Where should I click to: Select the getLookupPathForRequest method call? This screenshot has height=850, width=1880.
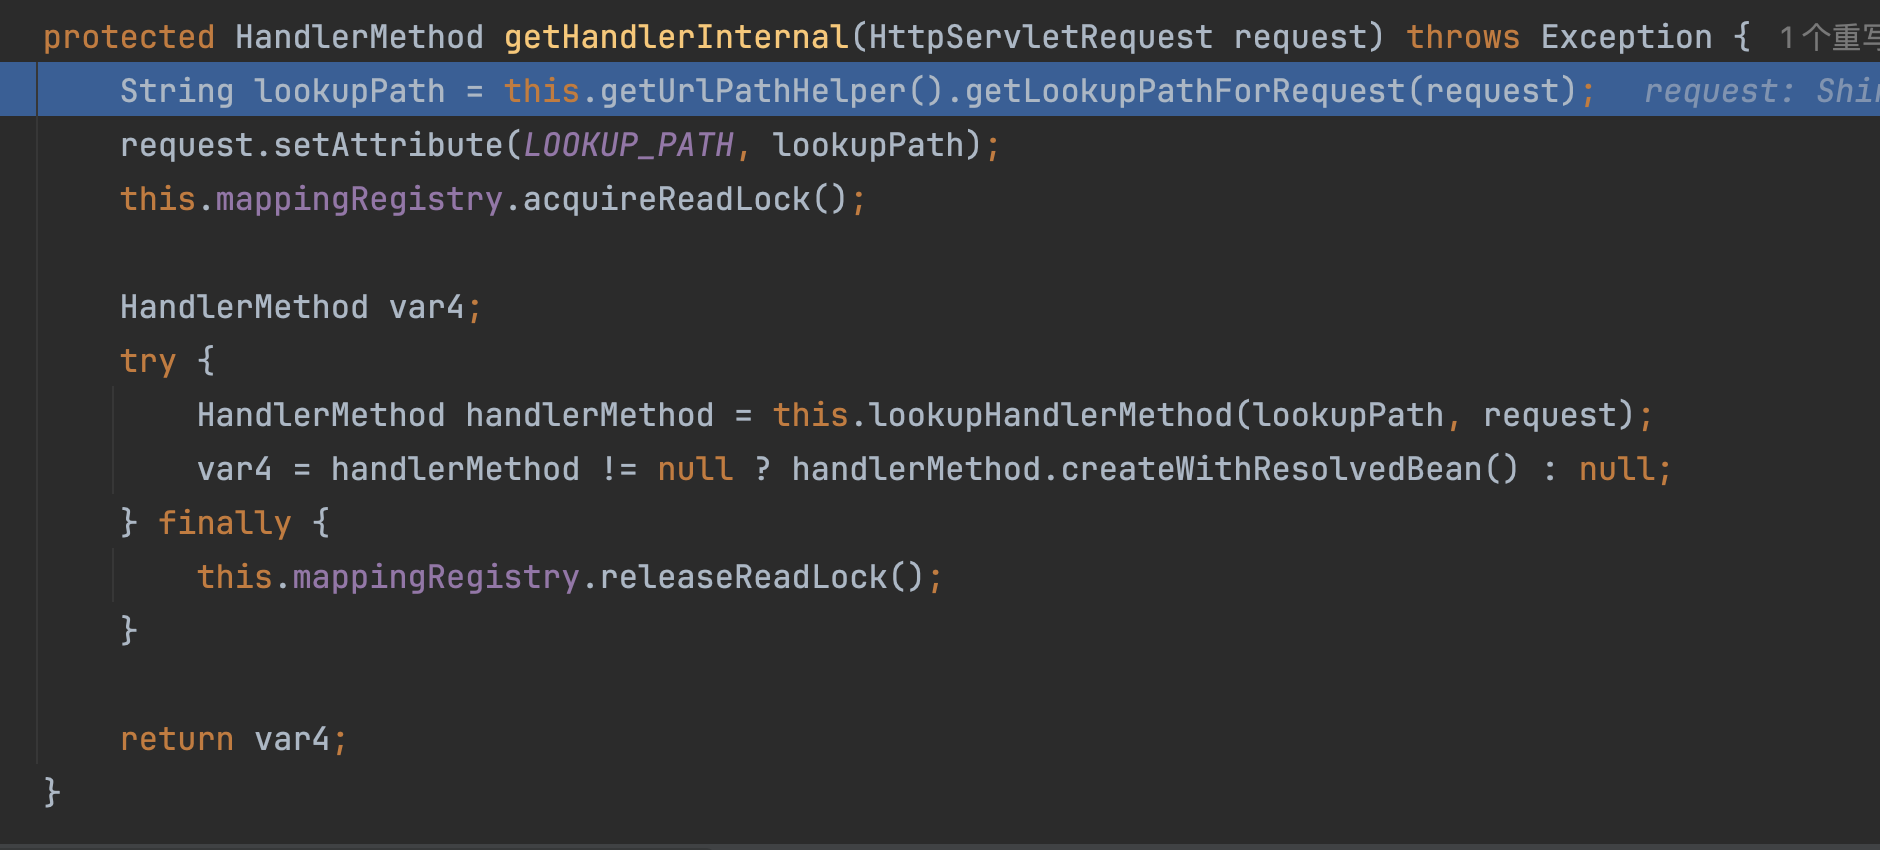pos(1184,91)
